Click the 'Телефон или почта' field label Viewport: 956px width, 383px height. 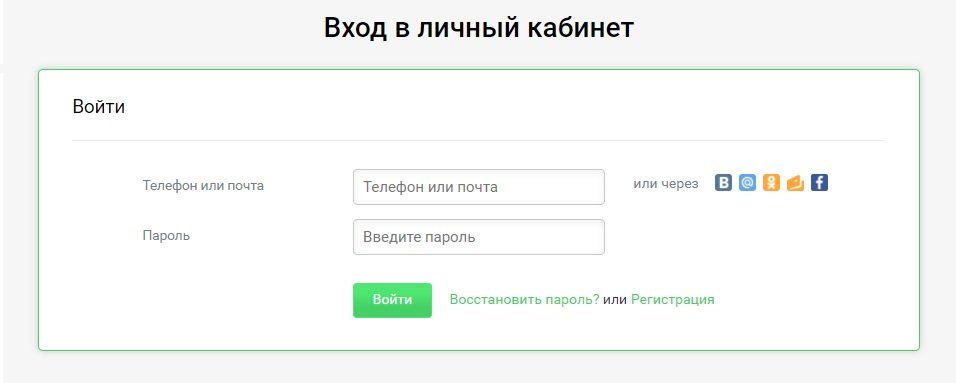pyautogui.click(x=203, y=185)
